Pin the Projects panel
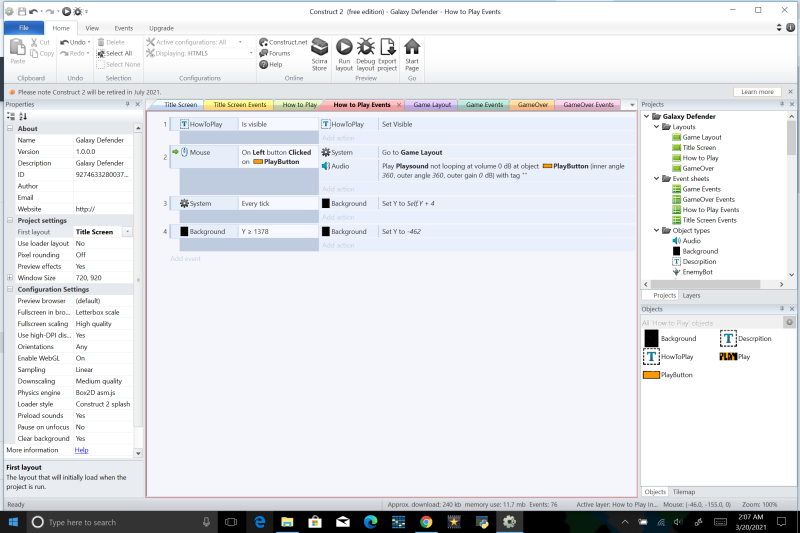The width and height of the screenshot is (800, 533). [782, 104]
